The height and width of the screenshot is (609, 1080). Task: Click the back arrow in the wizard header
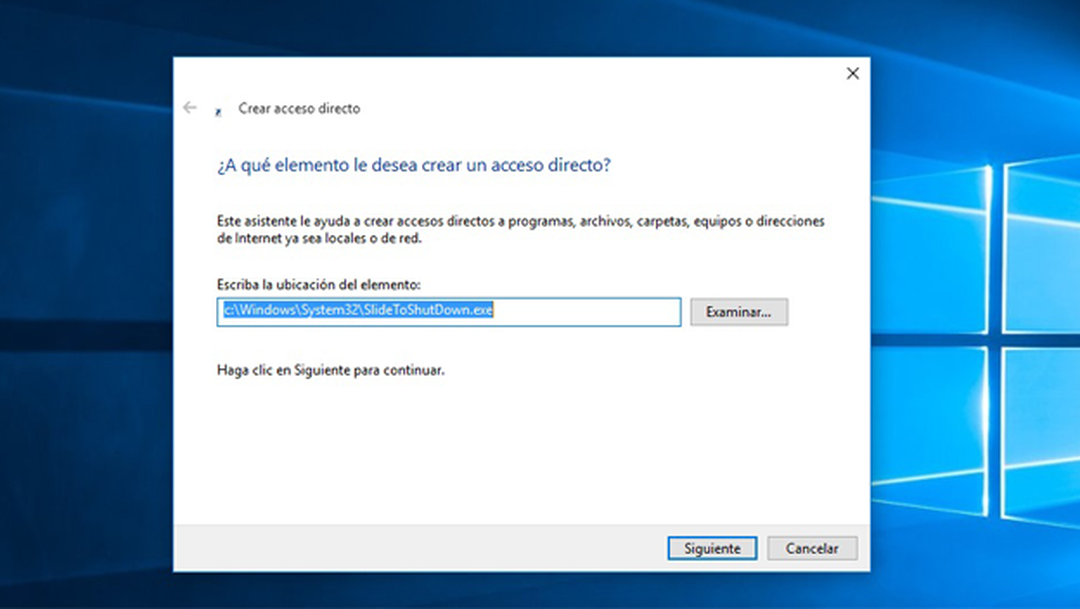(190, 108)
